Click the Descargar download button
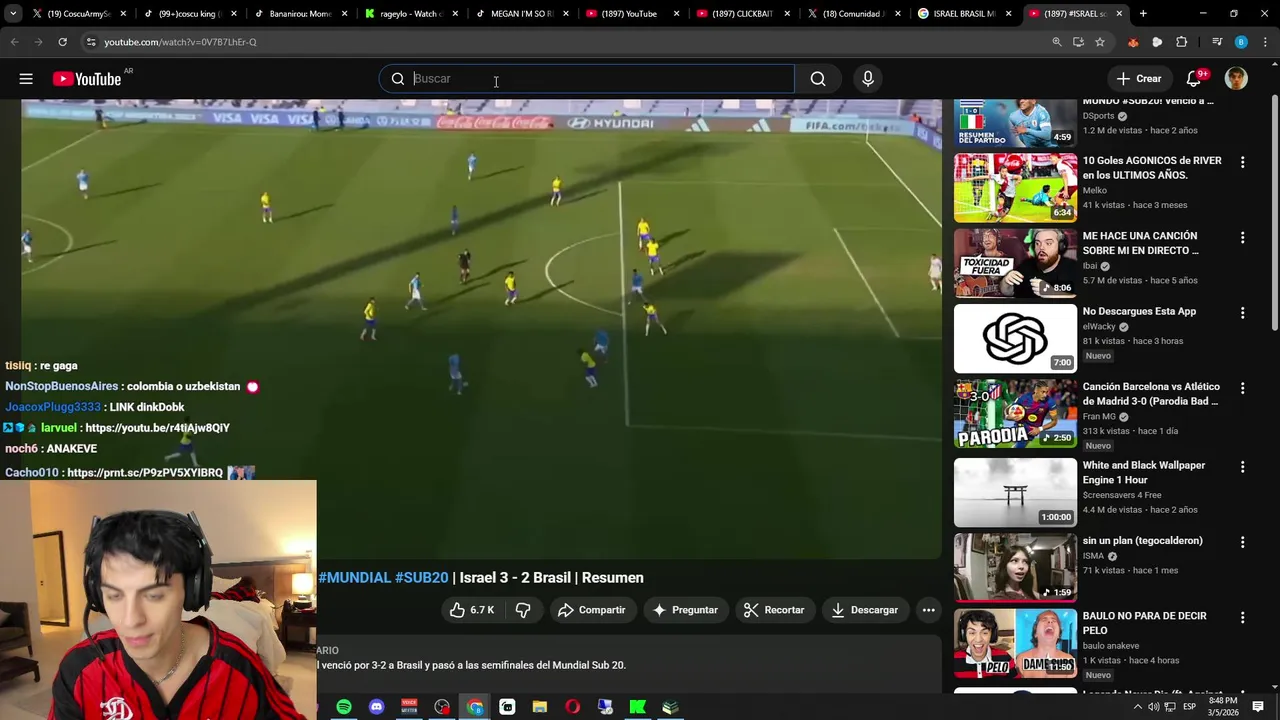Viewport: 1280px width, 720px height. [x=864, y=610]
